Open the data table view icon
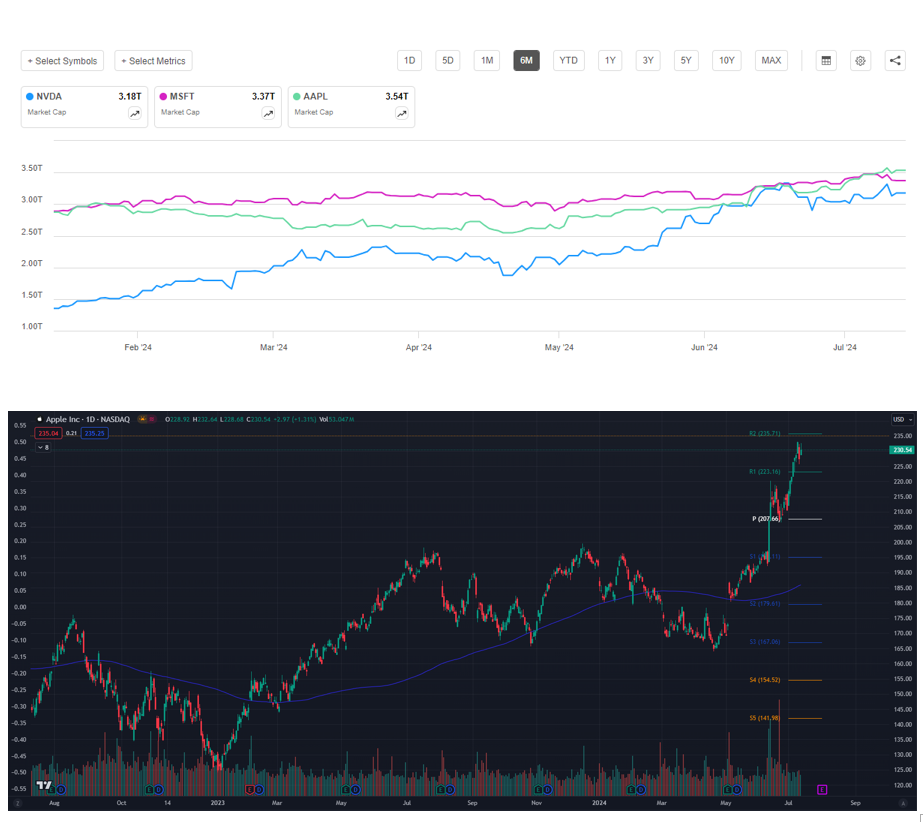 point(826,61)
